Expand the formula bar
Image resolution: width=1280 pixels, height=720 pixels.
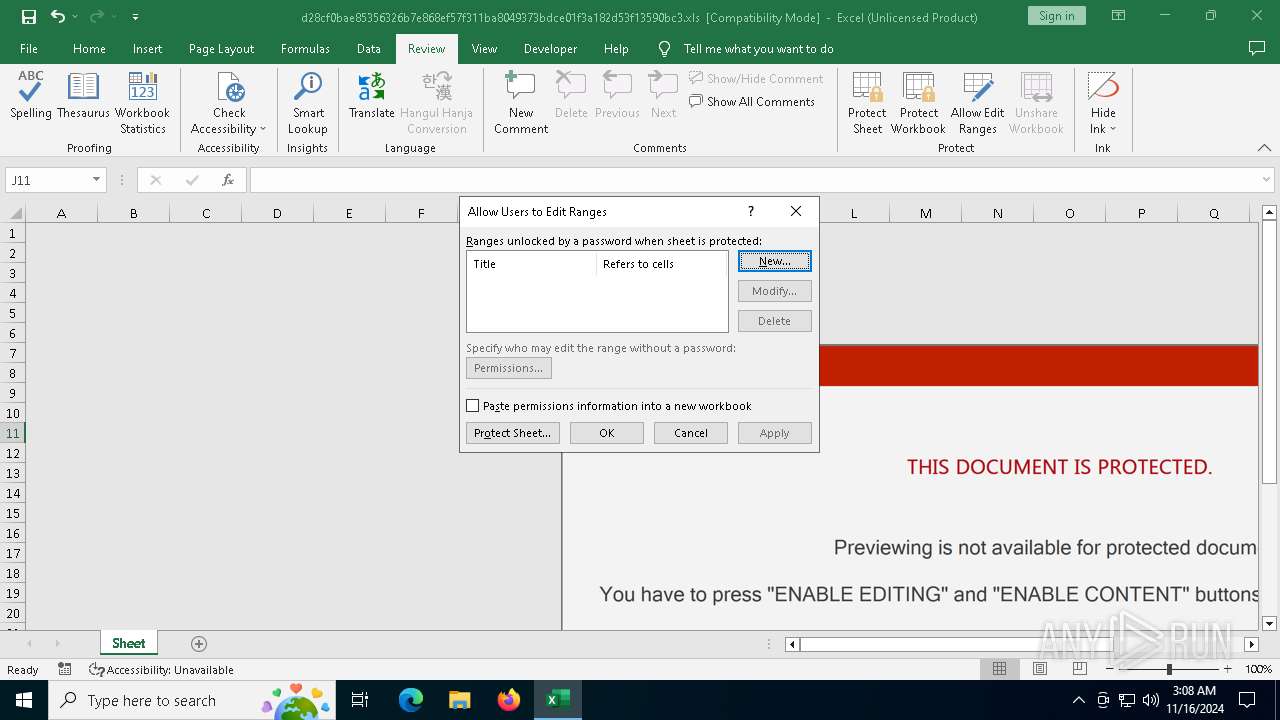1267,180
